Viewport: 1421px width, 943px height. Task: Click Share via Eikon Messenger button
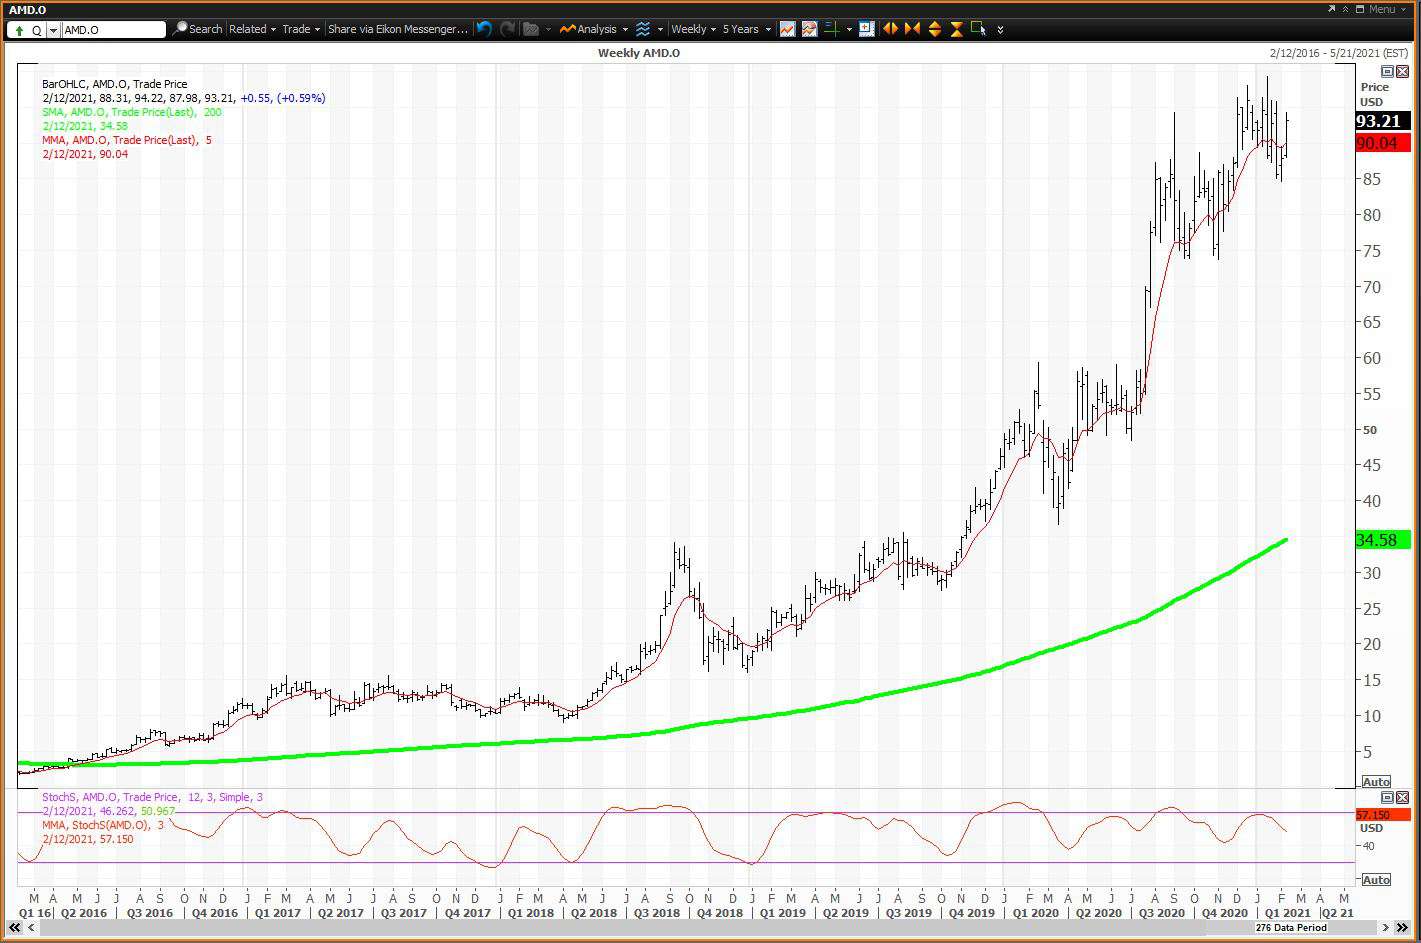click(398, 29)
